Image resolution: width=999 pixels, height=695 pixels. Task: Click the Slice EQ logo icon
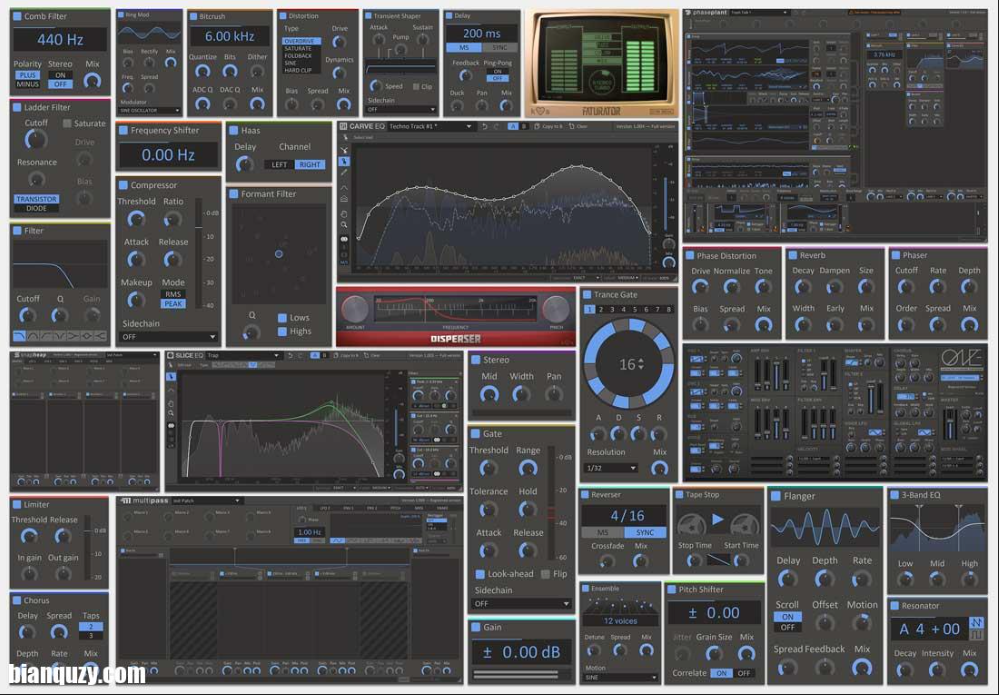170,355
